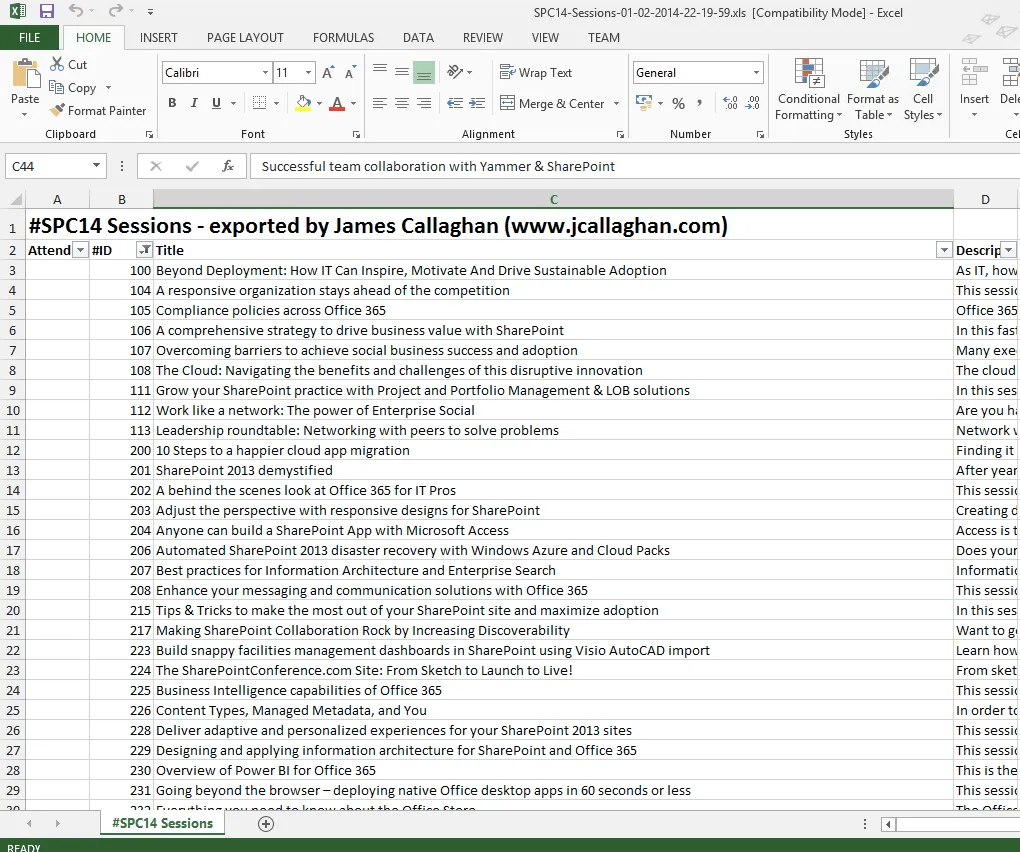Open Title column filter dropdown

[944, 250]
